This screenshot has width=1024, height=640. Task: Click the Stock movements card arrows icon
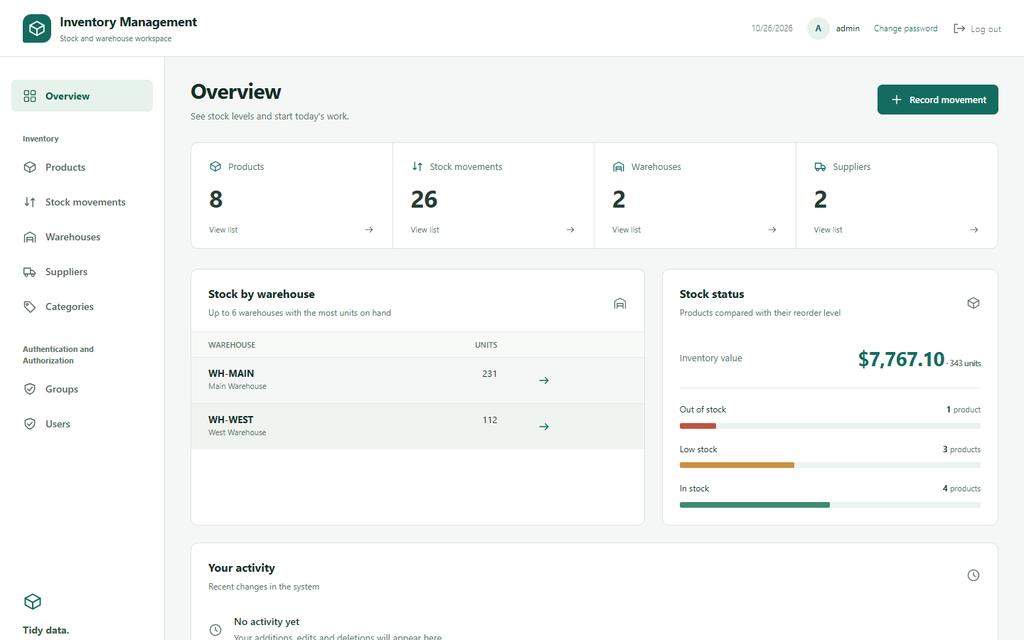point(417,167)
